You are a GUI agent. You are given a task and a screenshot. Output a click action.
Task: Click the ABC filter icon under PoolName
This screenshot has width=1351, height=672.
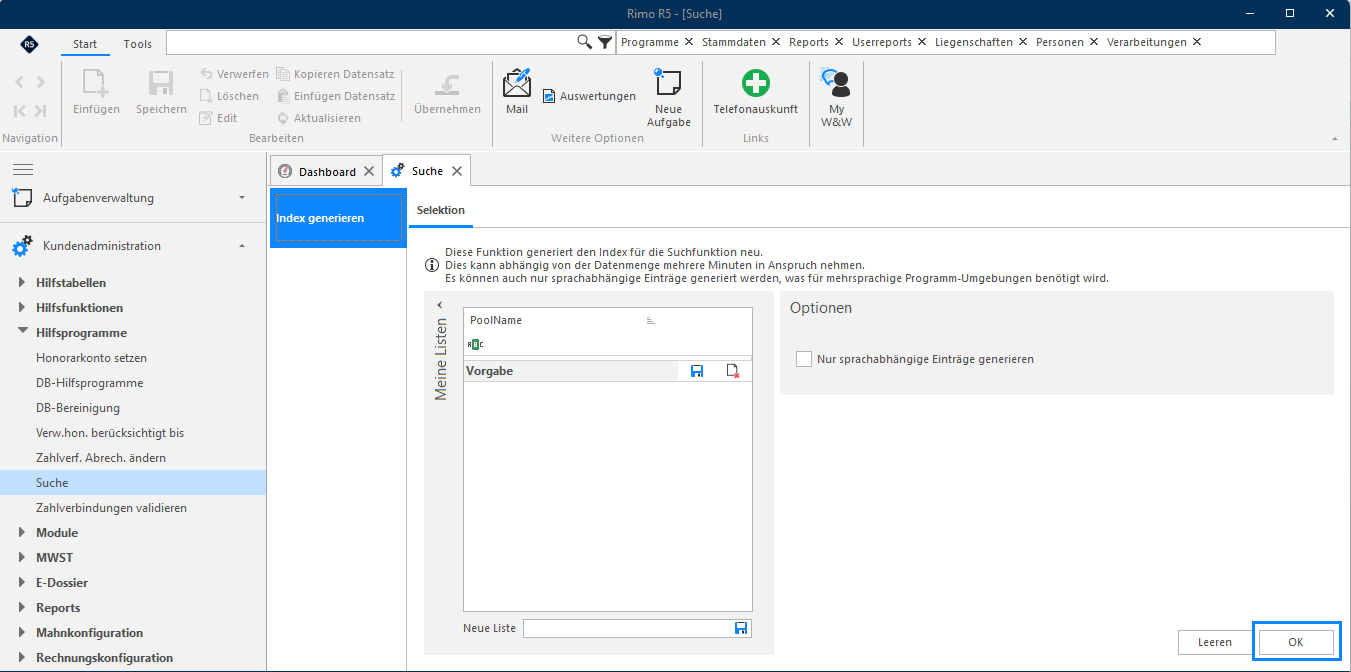[x=475, y=344]
